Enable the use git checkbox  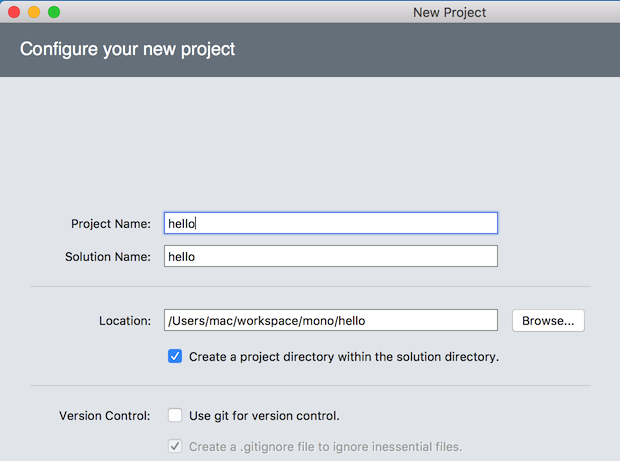tap(175, 415)
